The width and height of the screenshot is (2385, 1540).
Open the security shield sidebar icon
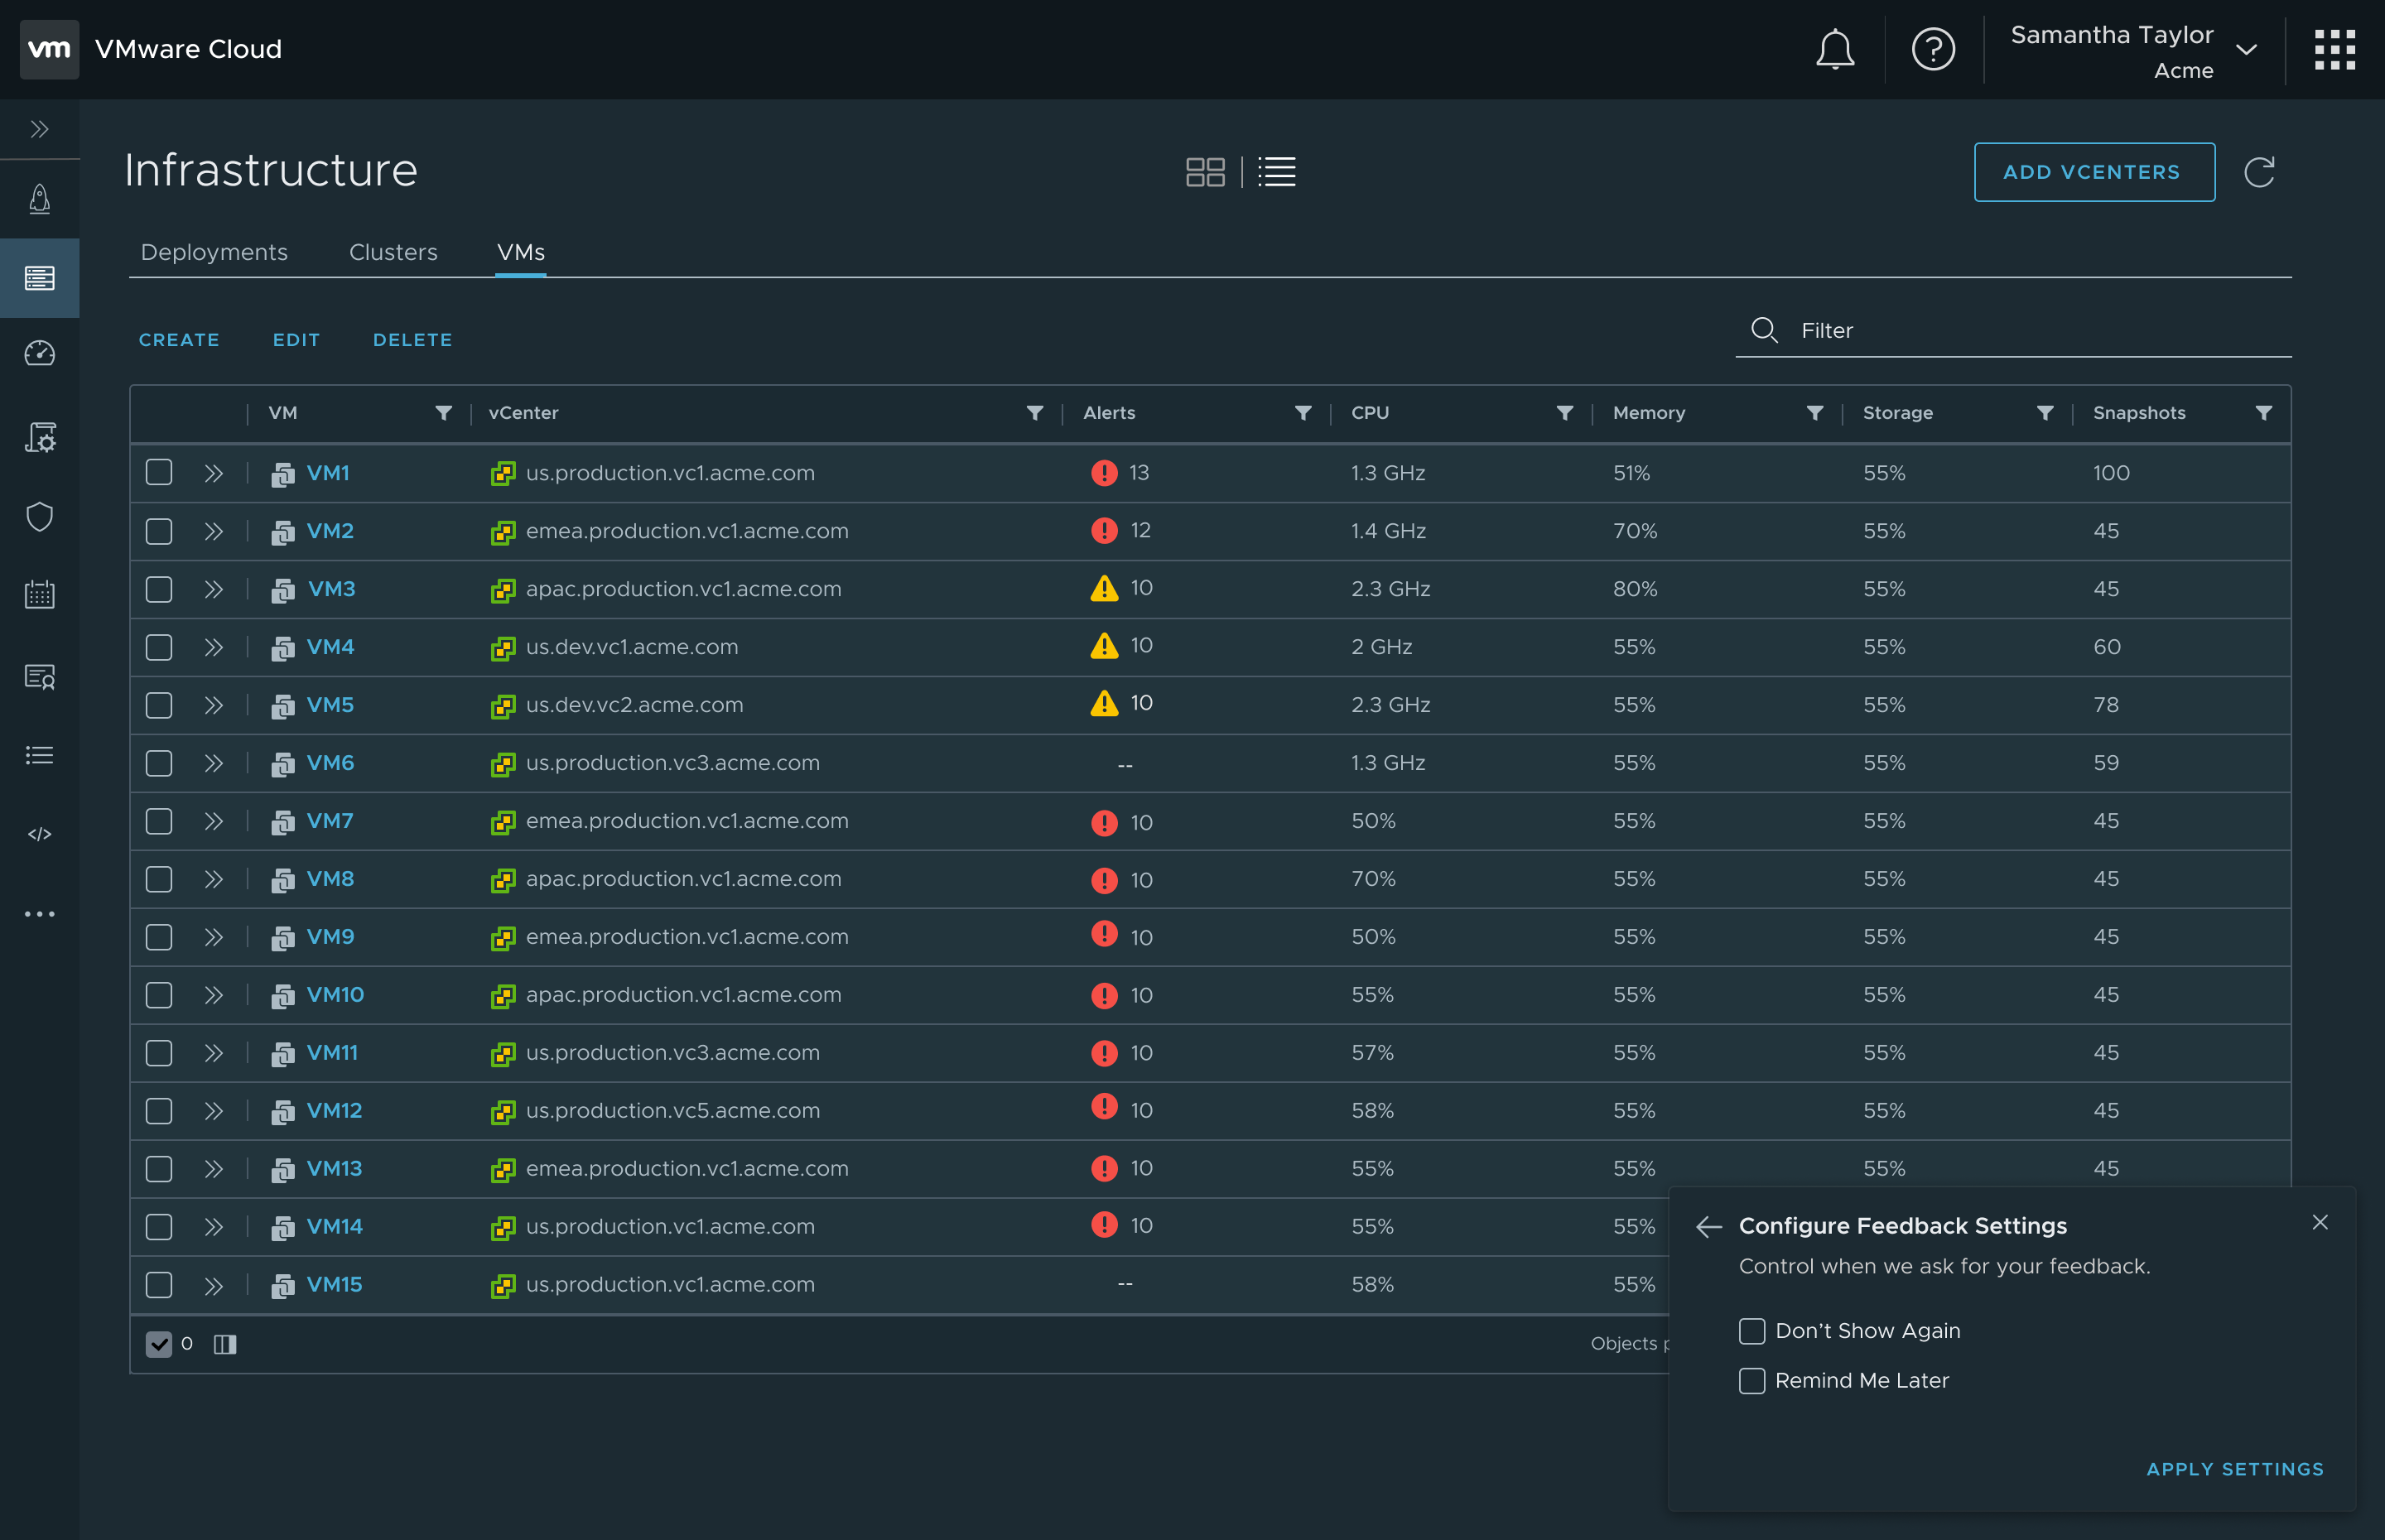pyautogui.click(x=40, y=517)
